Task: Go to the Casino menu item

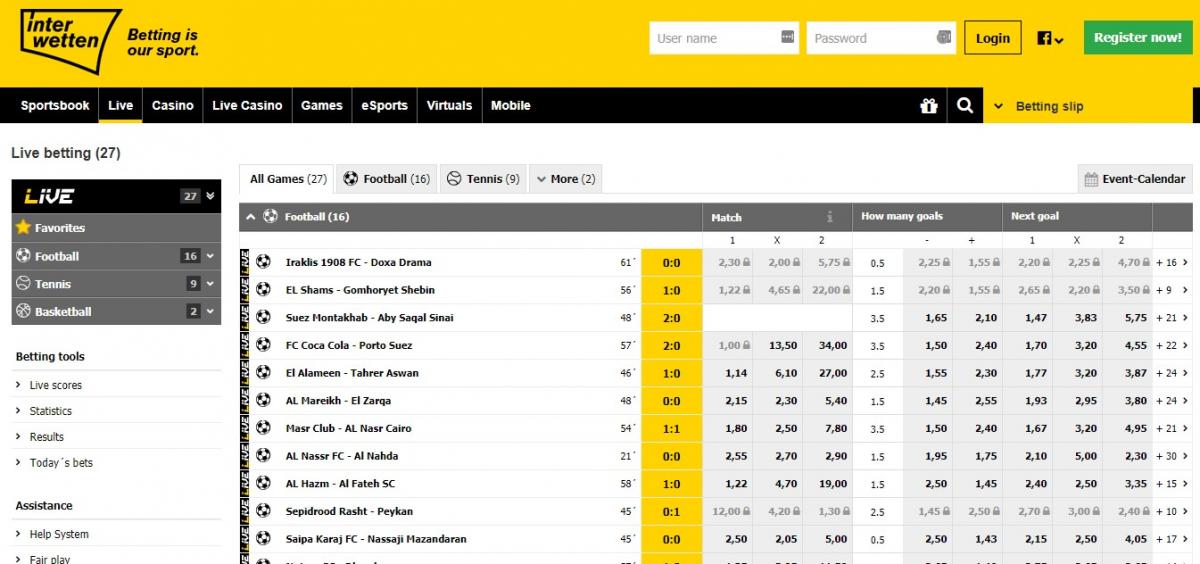Action: coord(172,105)
